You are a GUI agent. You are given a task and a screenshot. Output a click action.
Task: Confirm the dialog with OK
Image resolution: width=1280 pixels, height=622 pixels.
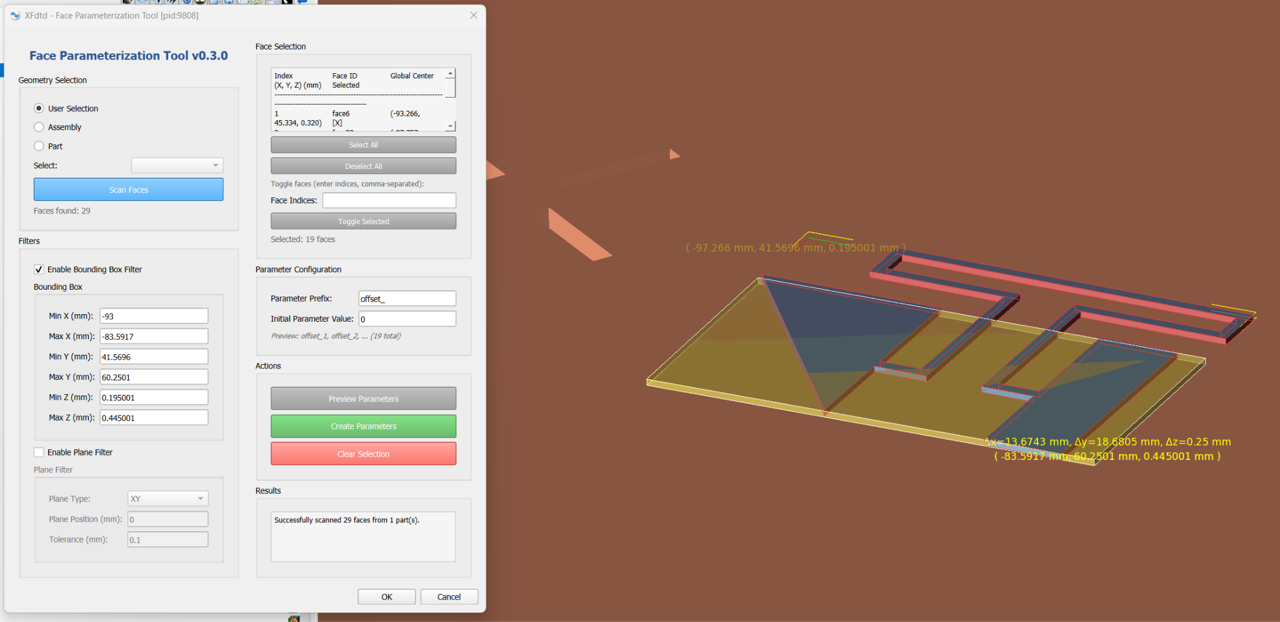[x=387, y=597]
